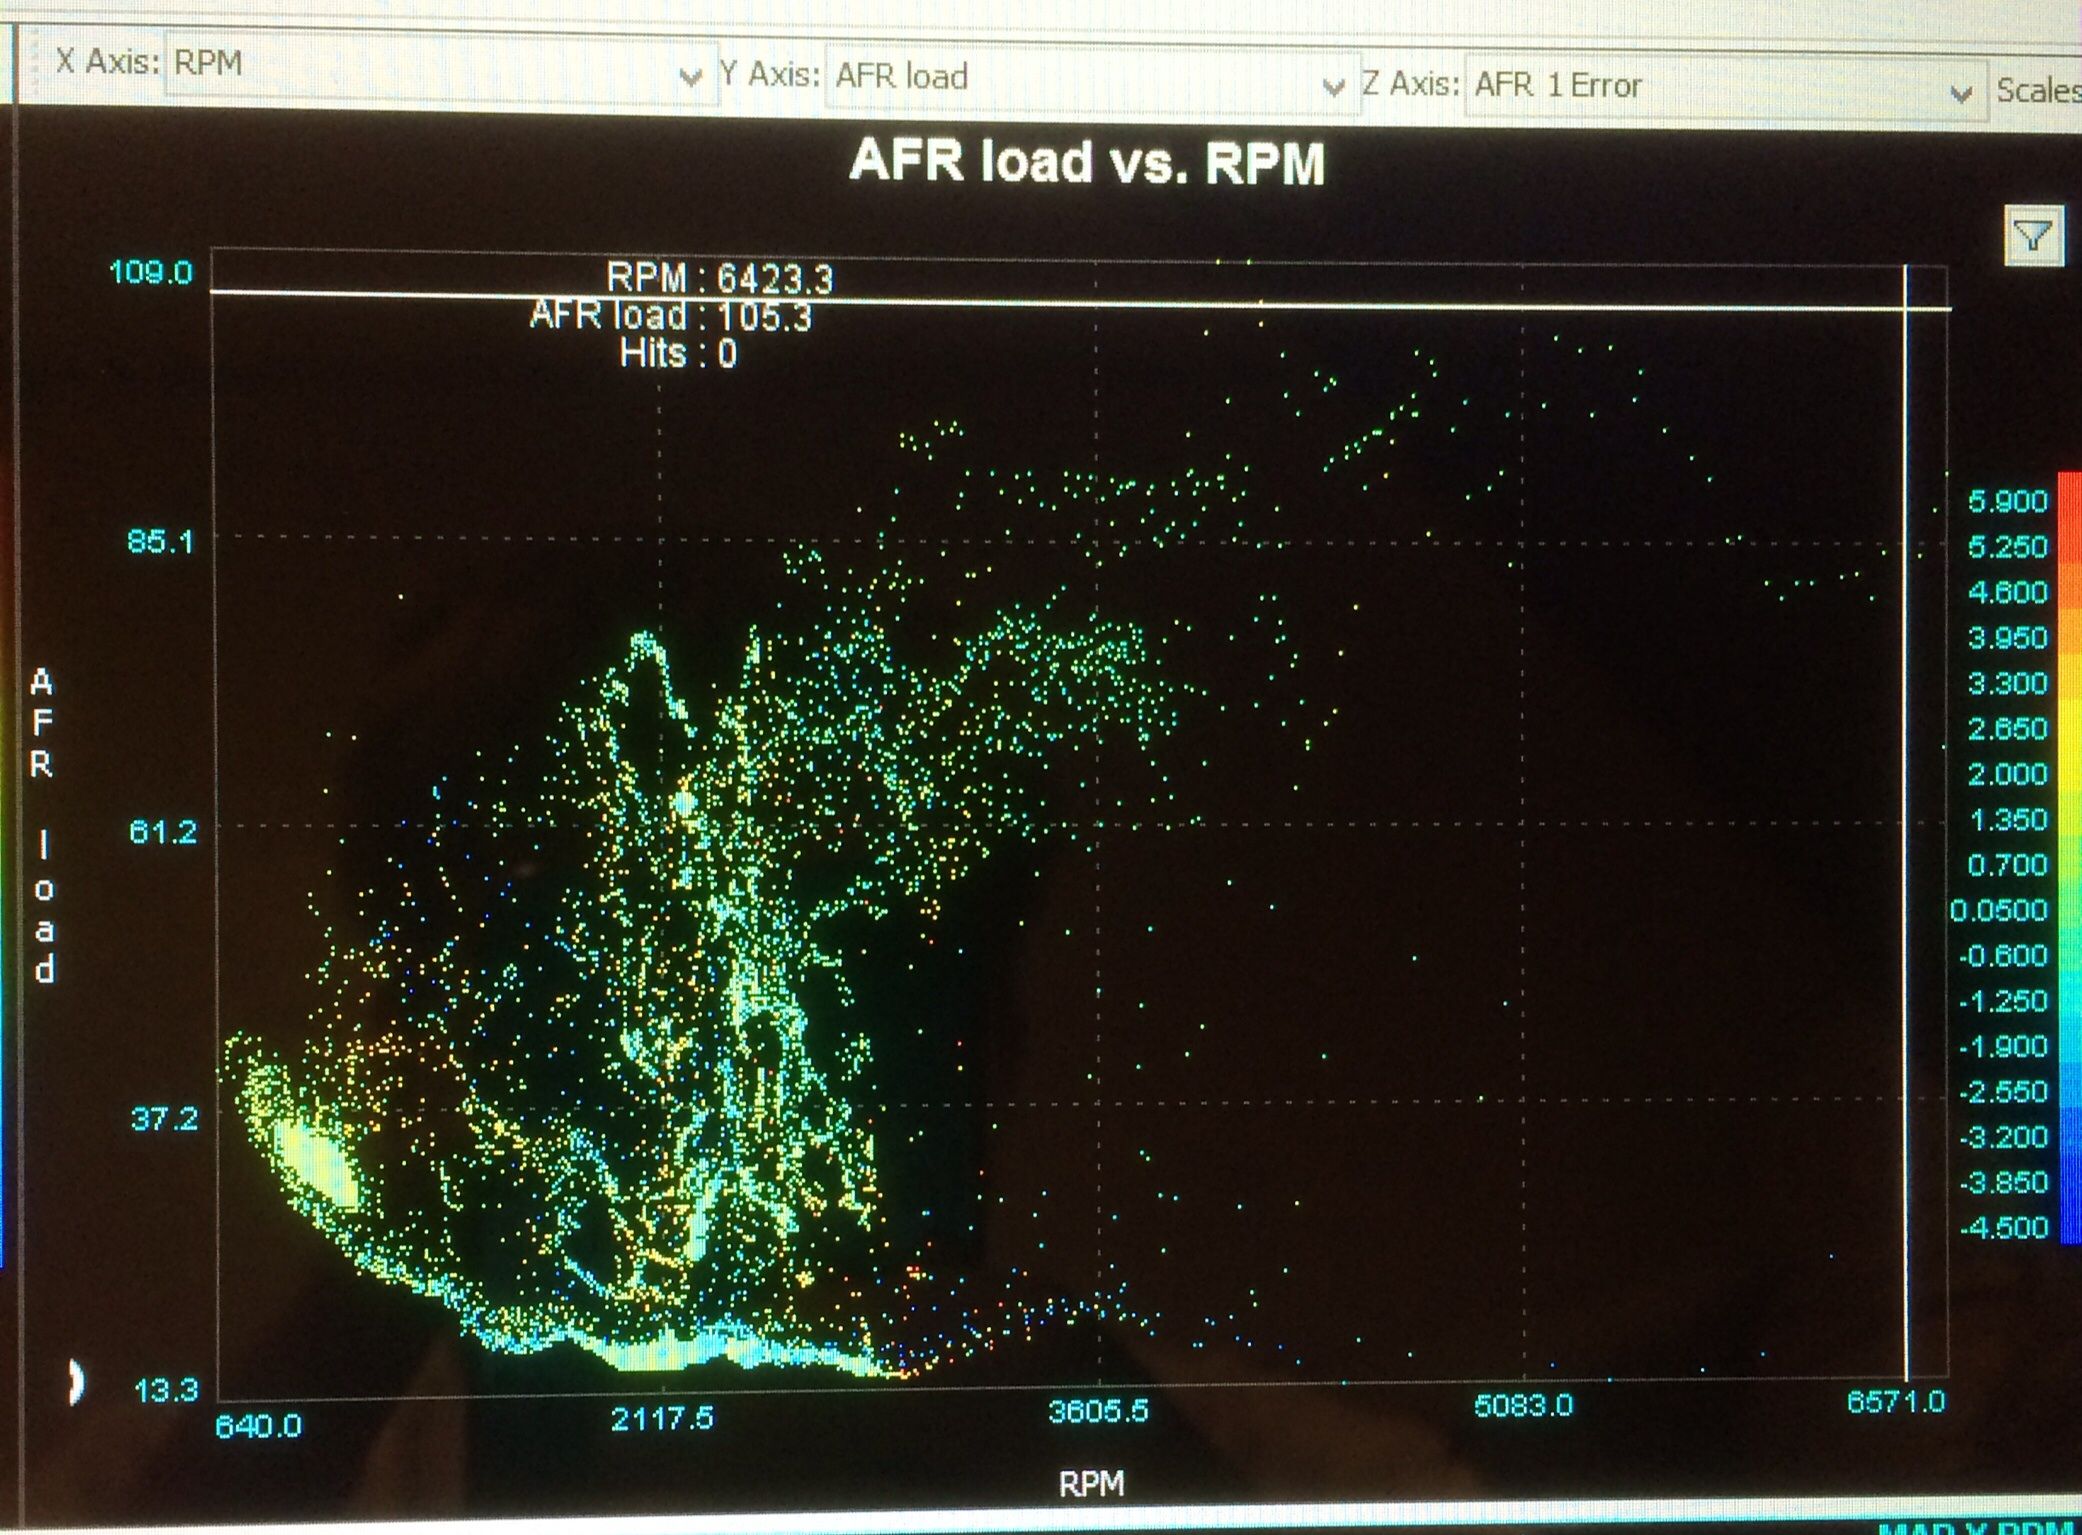
Task: Click the X Axis dropdown arrow
Action: [x=690, y=77]
